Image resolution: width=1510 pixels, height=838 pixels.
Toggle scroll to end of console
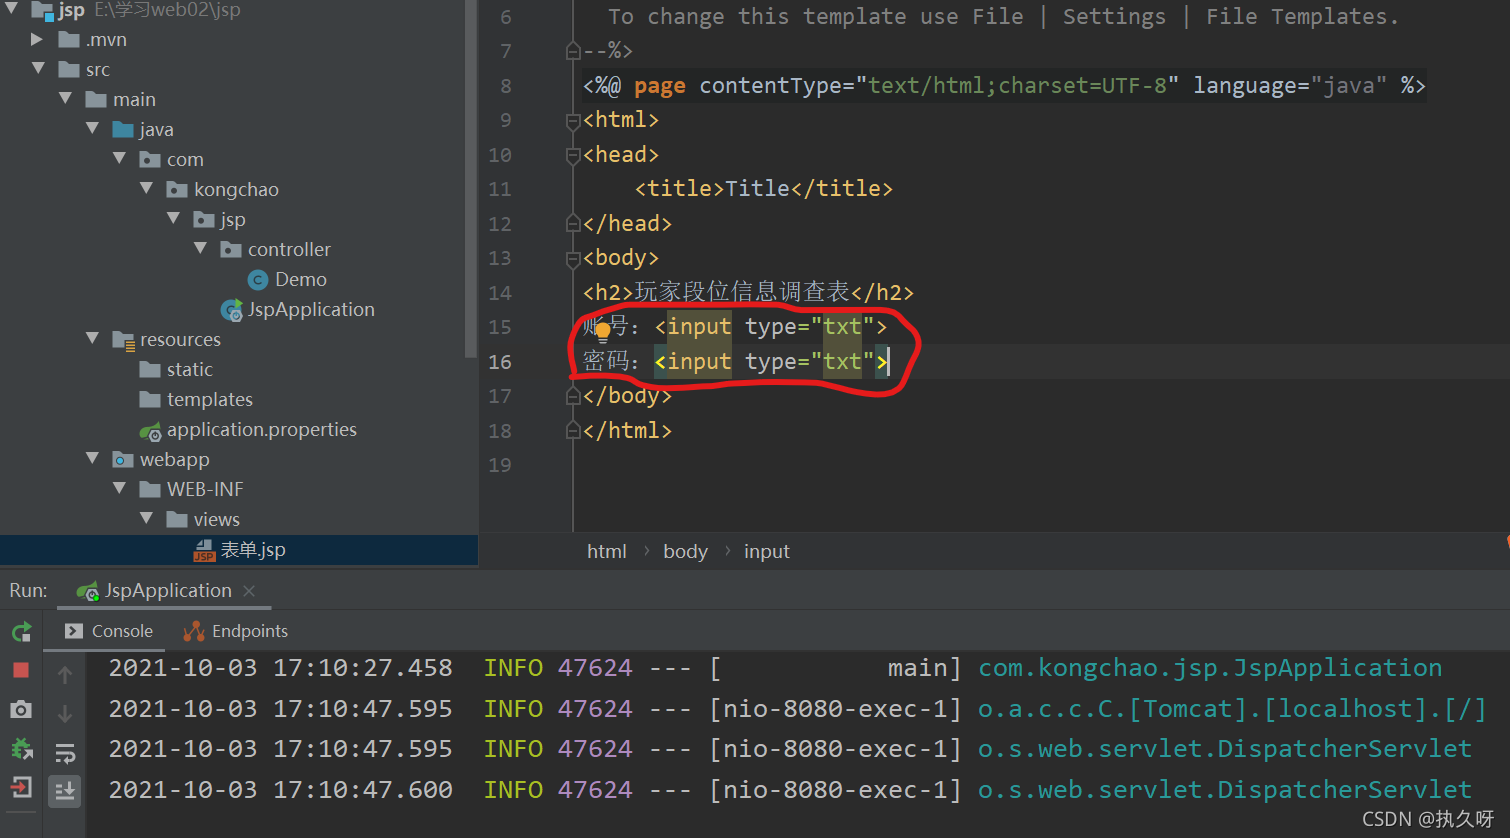(x=65, y=791)
